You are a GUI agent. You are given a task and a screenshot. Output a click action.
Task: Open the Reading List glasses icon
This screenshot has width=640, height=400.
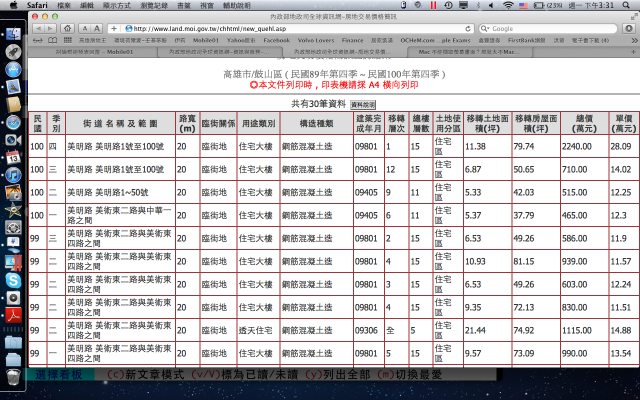[38, 40]
